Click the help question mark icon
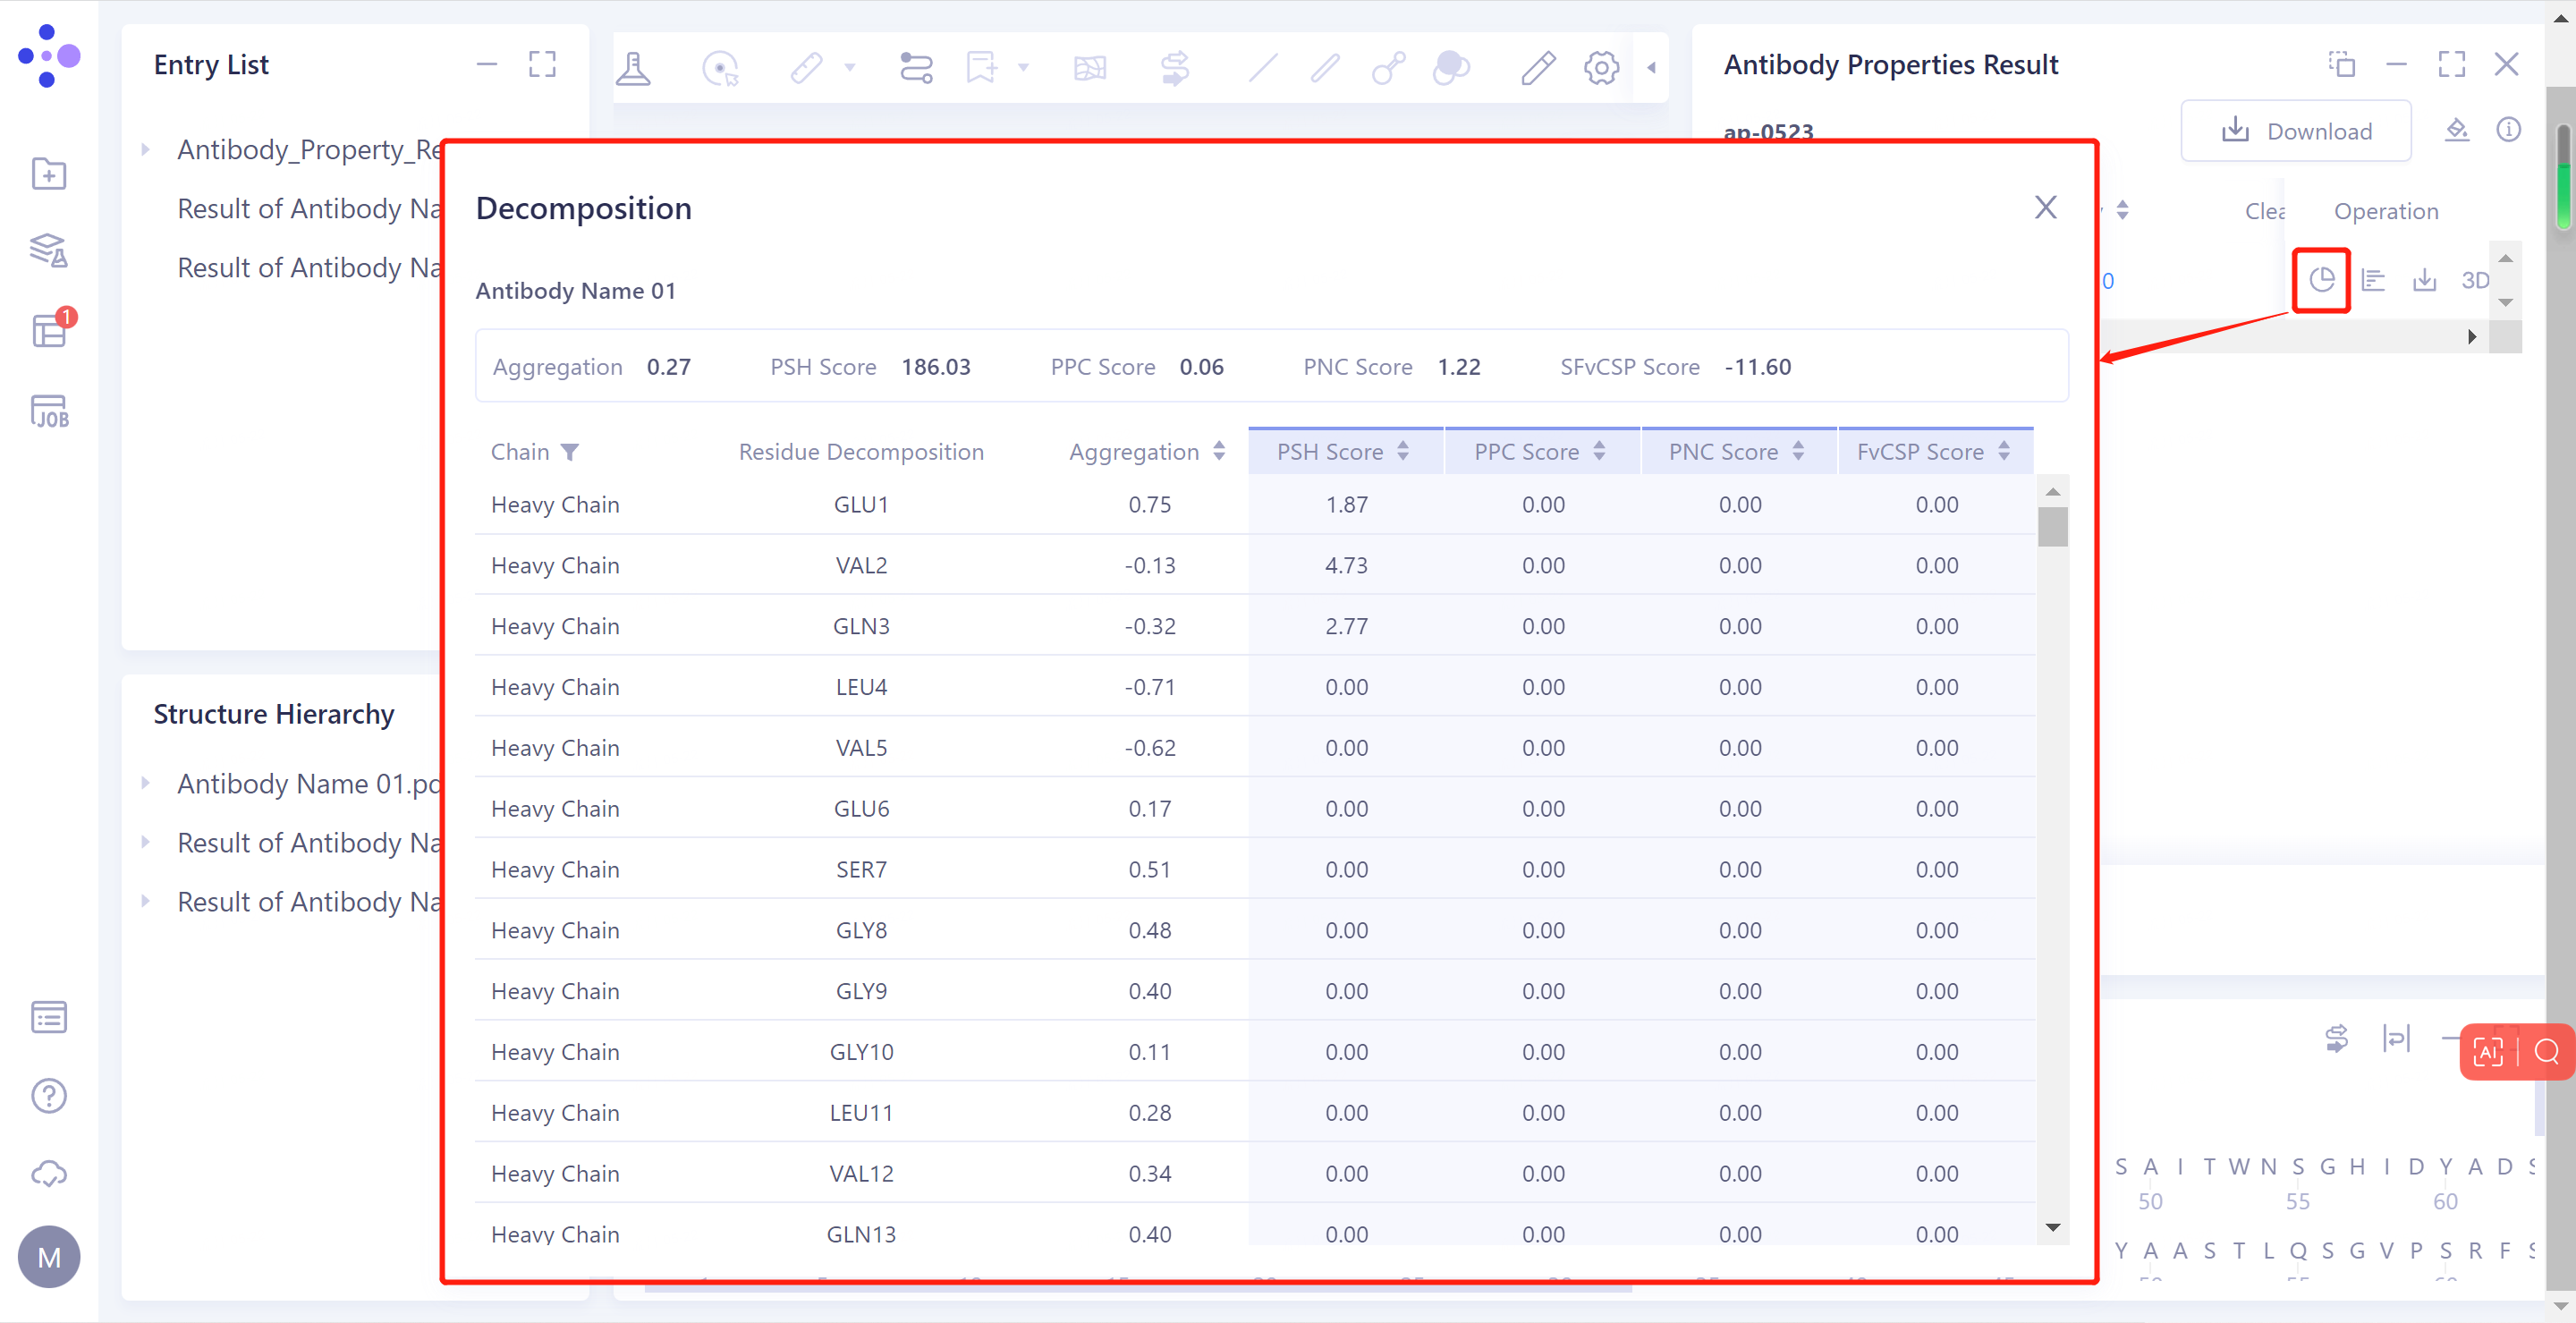Screen dimensions: 2576x1323 pyautogui.click(x=49, y=1096)
